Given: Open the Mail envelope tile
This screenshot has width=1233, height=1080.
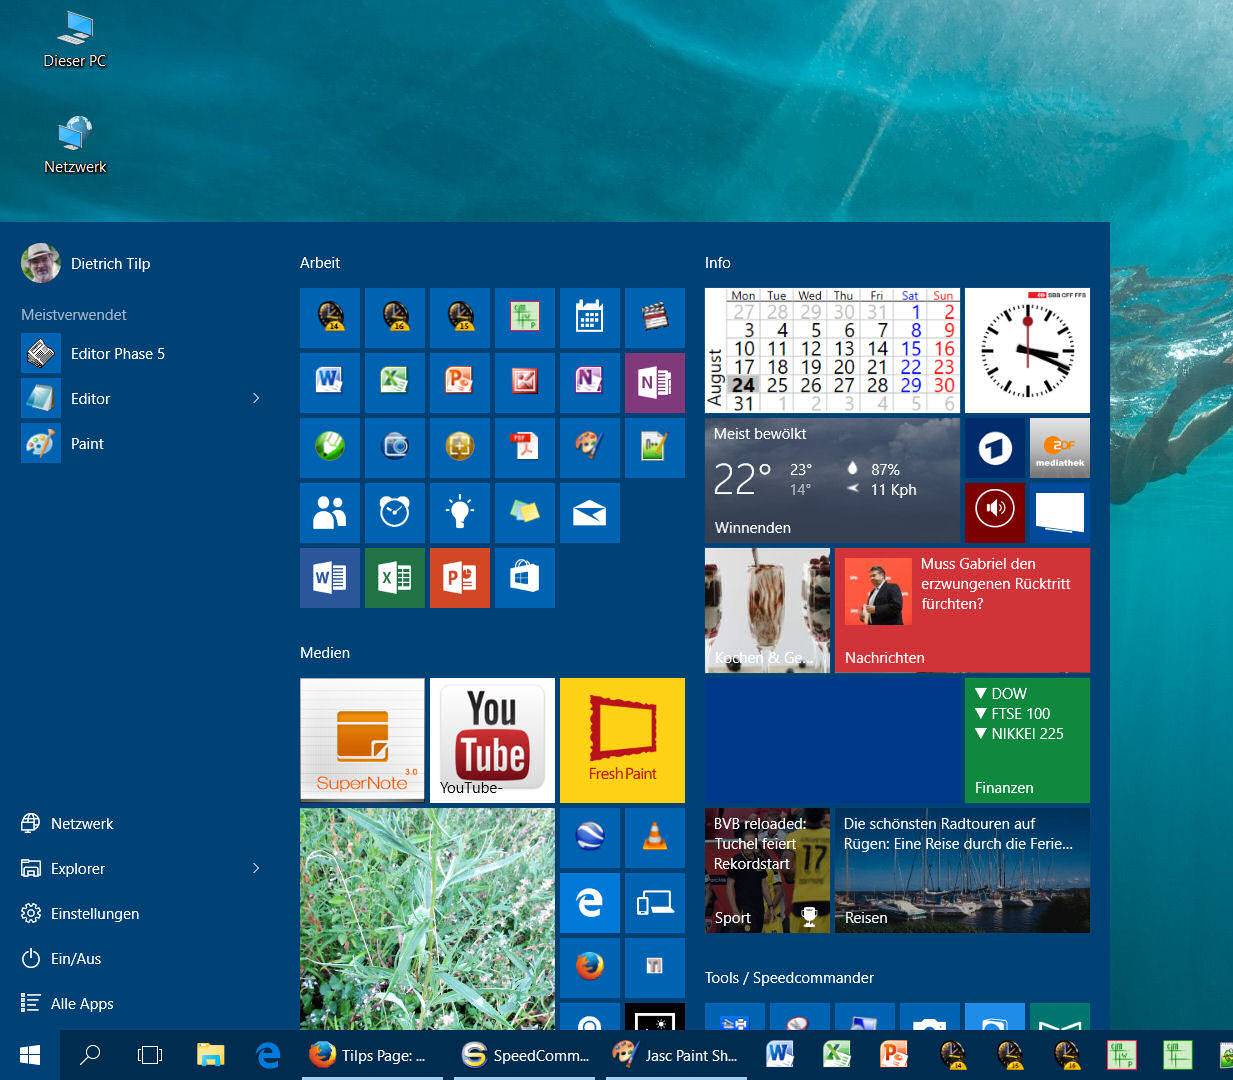Looking at the screenshot, I should point(589,512).
